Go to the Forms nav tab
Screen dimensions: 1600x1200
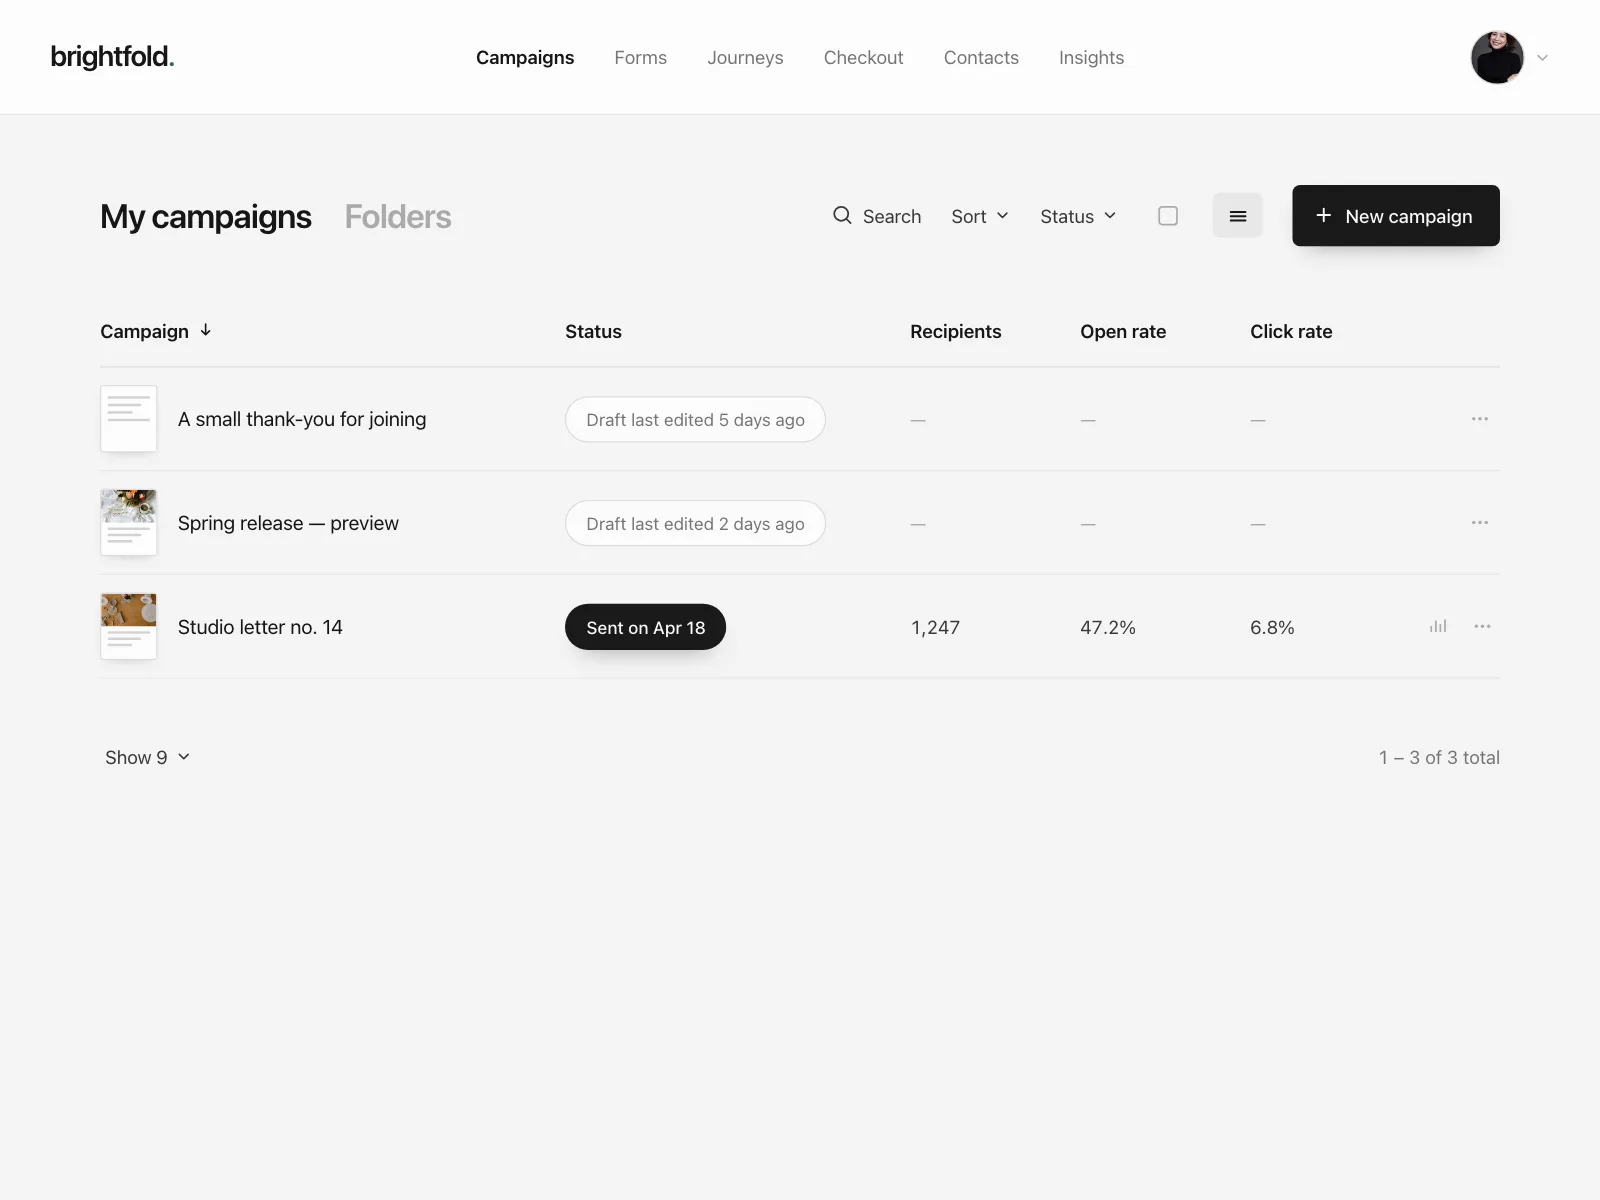[640, 57]
